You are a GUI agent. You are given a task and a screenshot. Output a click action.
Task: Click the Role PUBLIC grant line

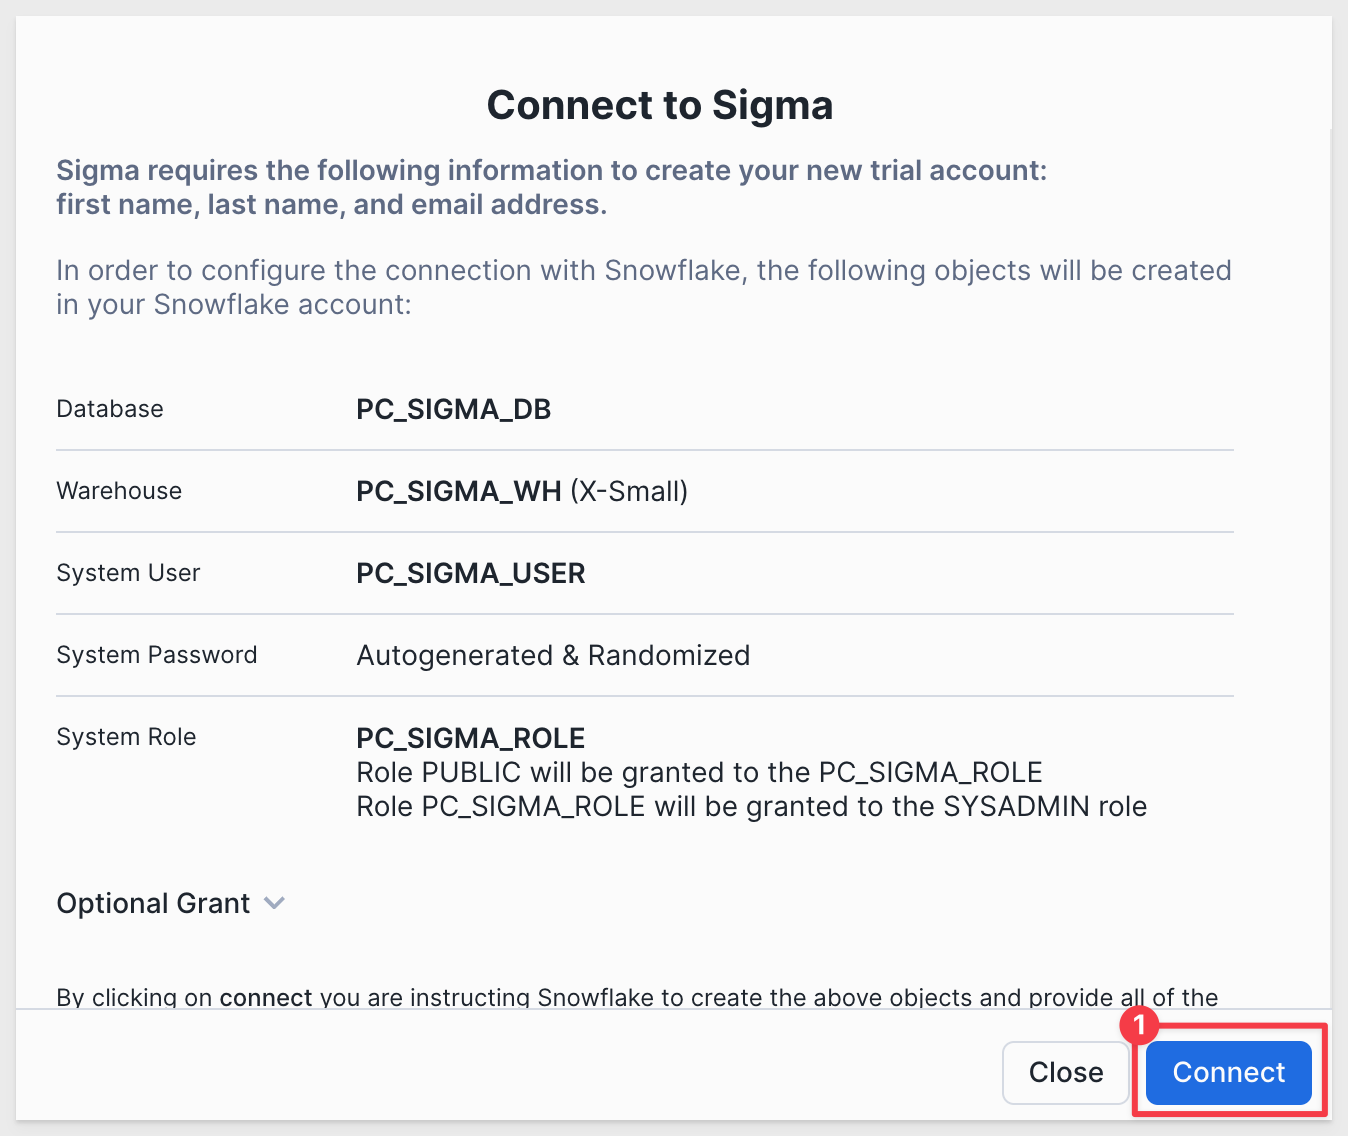[699, 772]
